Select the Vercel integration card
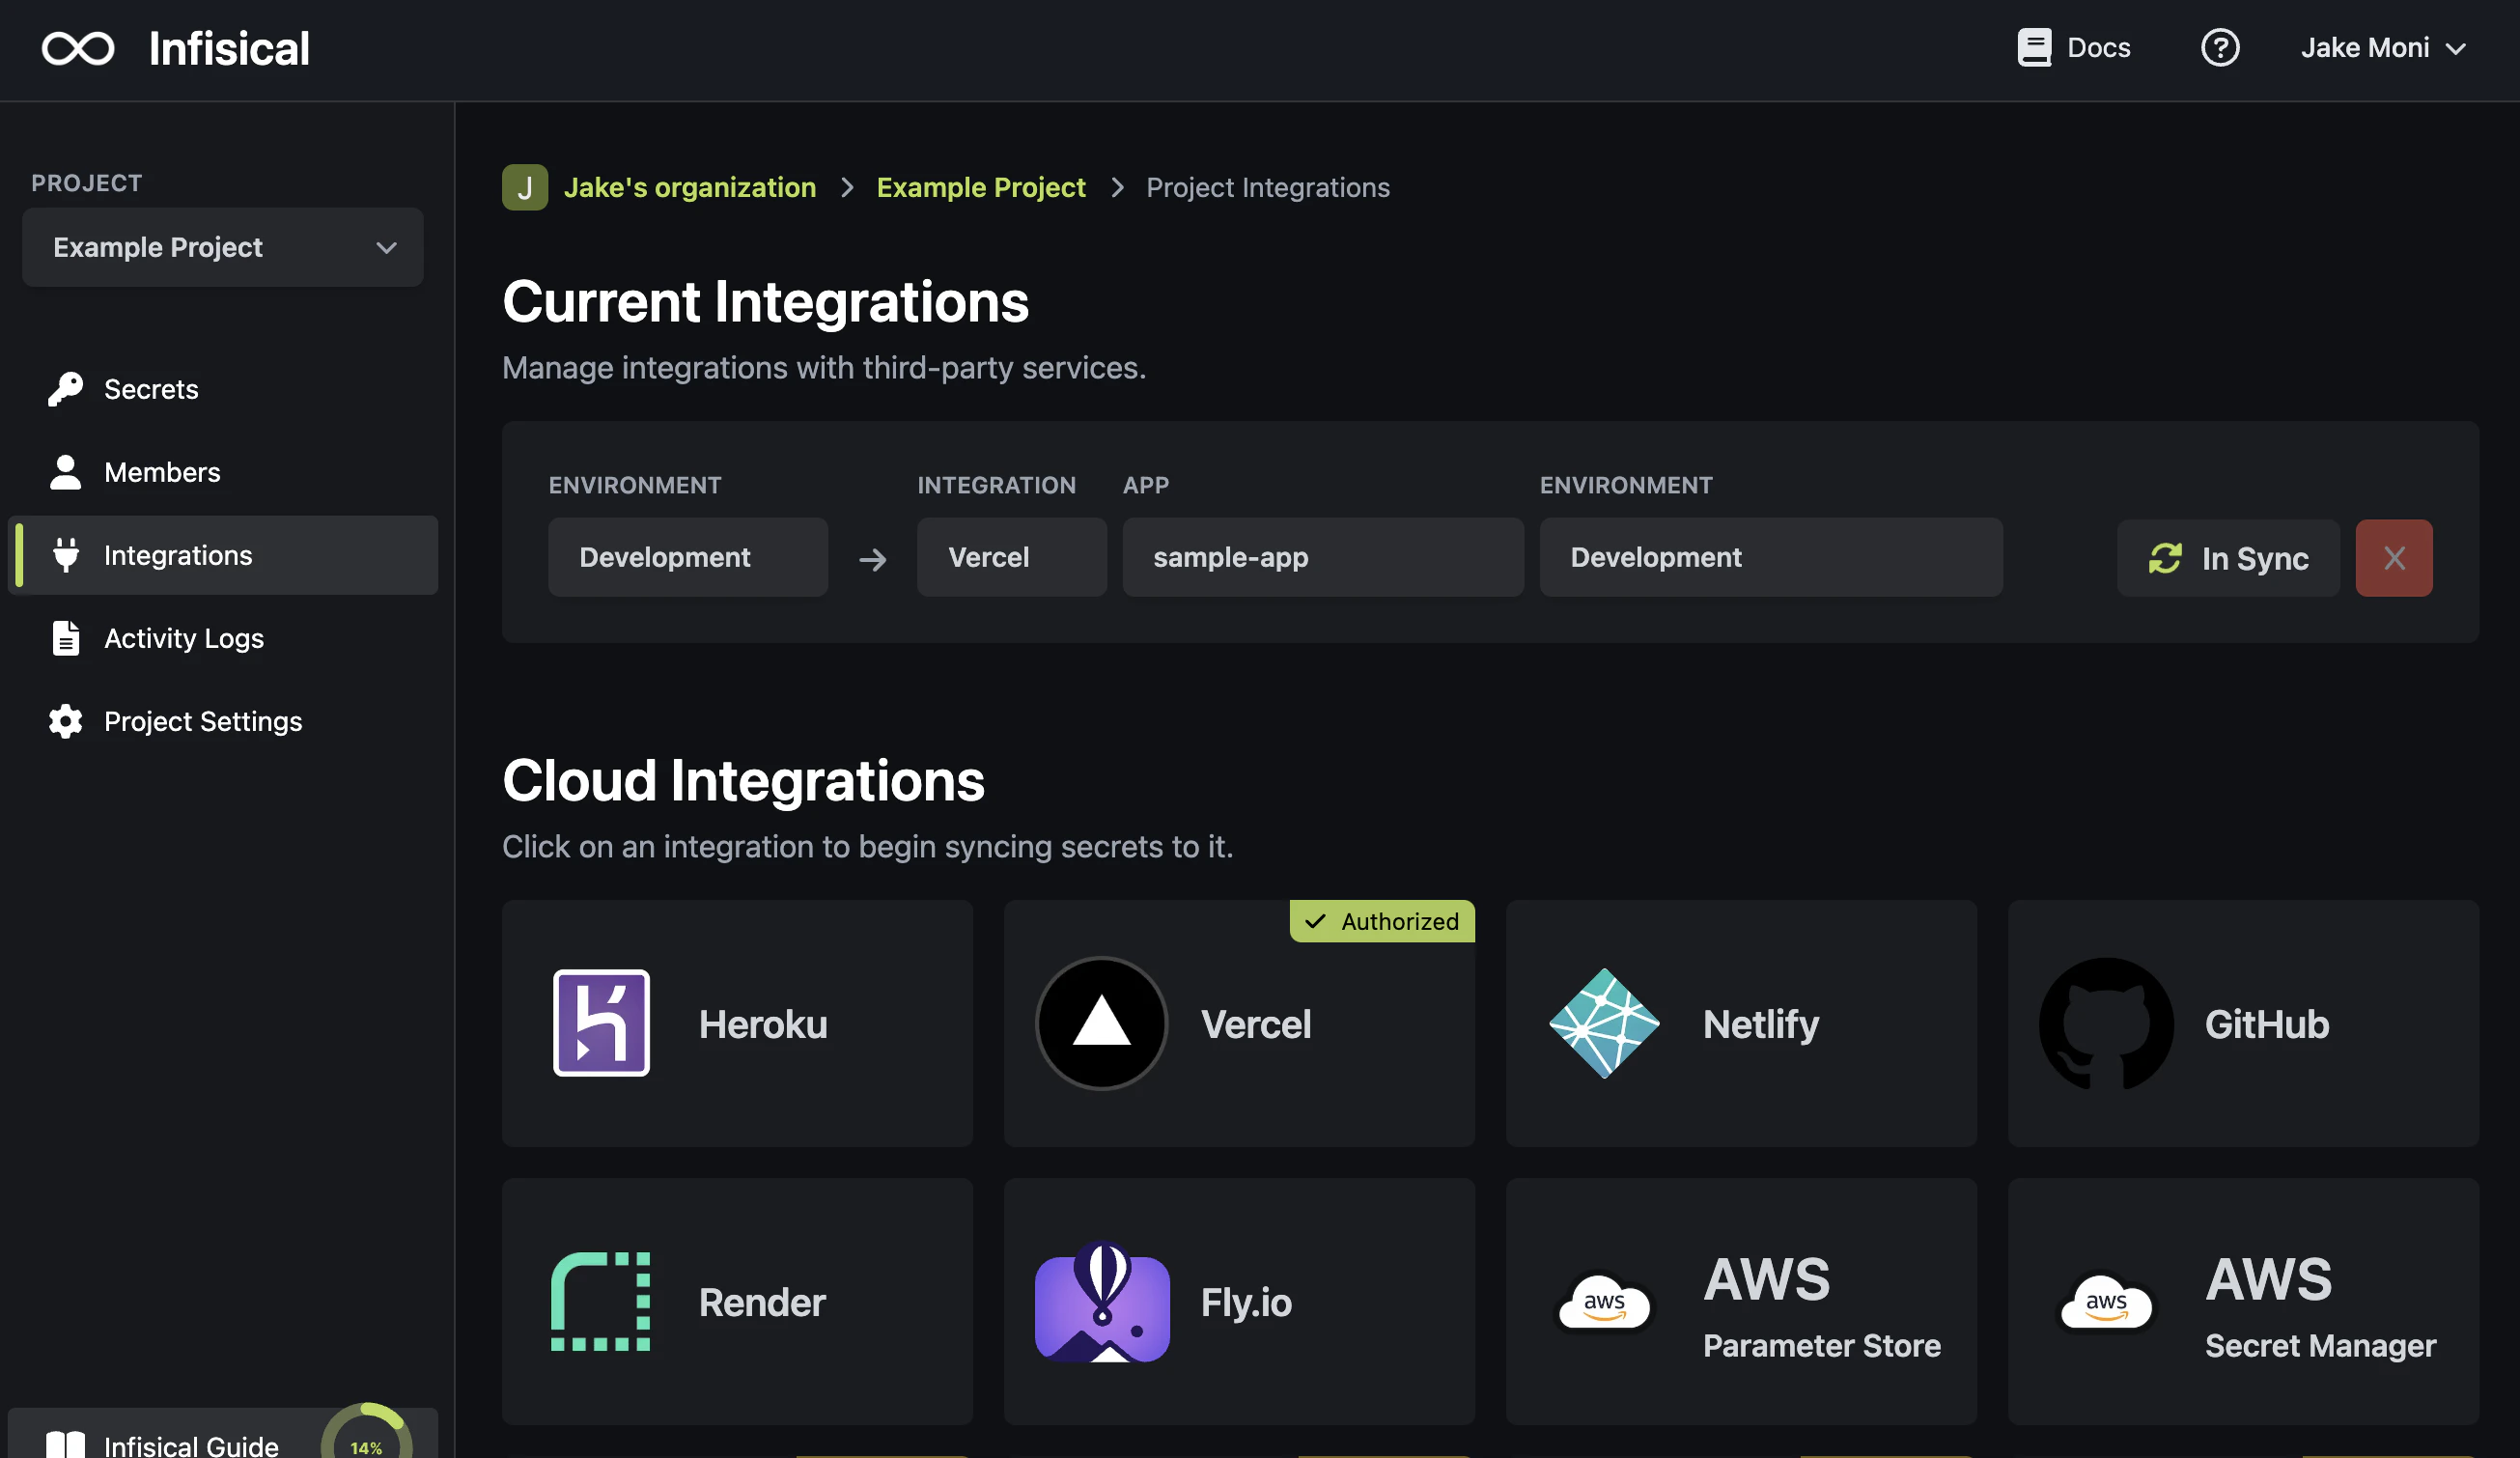2520x1458 pixels. tap(1239, 1023)
